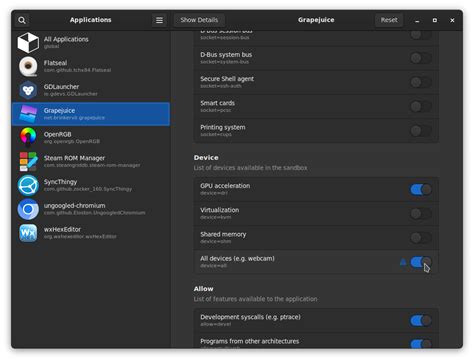Screen dimensions: 474x361
Task: Click the Allow section heading
Action: click(203, 289)
